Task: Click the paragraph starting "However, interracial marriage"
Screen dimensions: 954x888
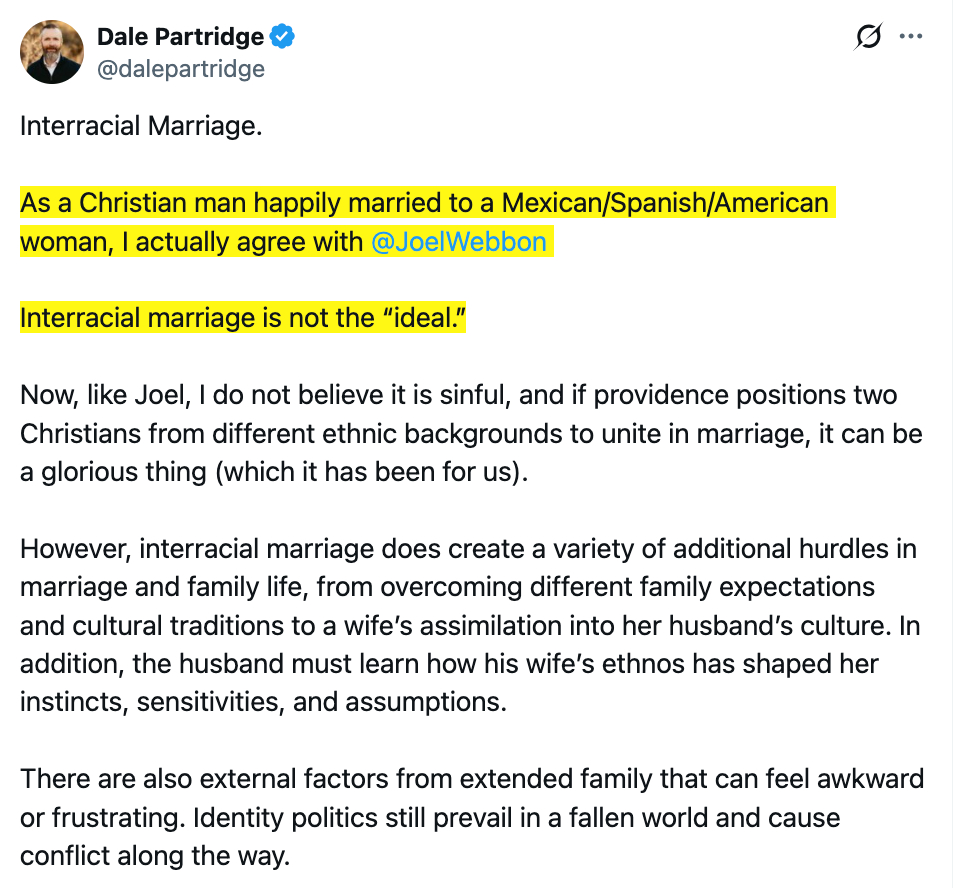Action: click(x=470, y=625)
